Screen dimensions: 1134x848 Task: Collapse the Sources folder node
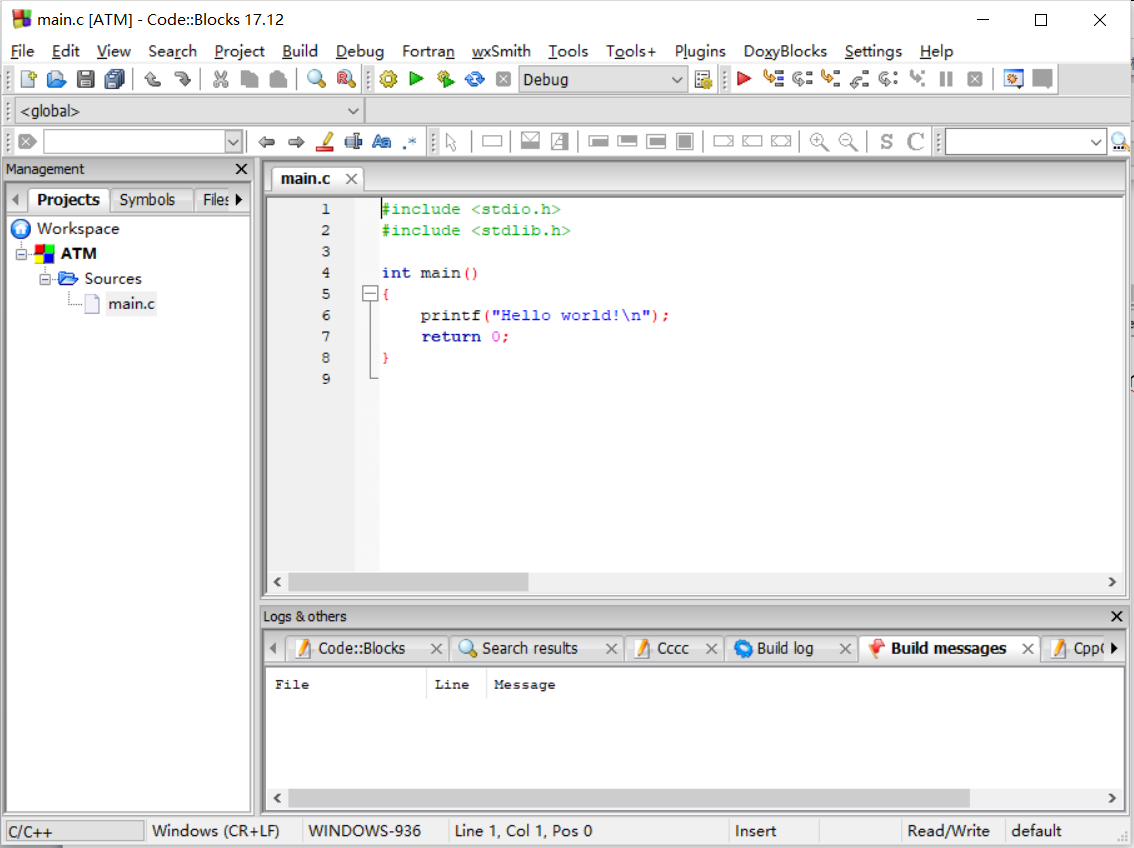[x=45, y=279]
